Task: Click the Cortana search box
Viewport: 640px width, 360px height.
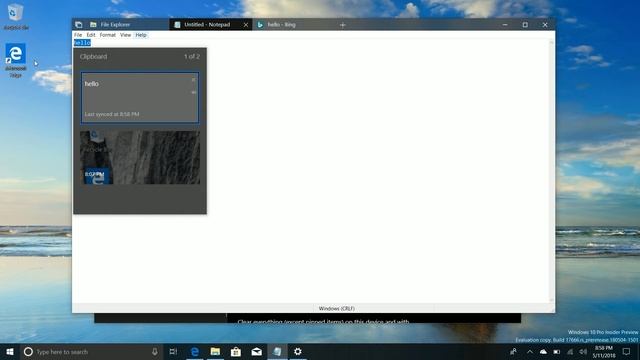Action: 91,351
